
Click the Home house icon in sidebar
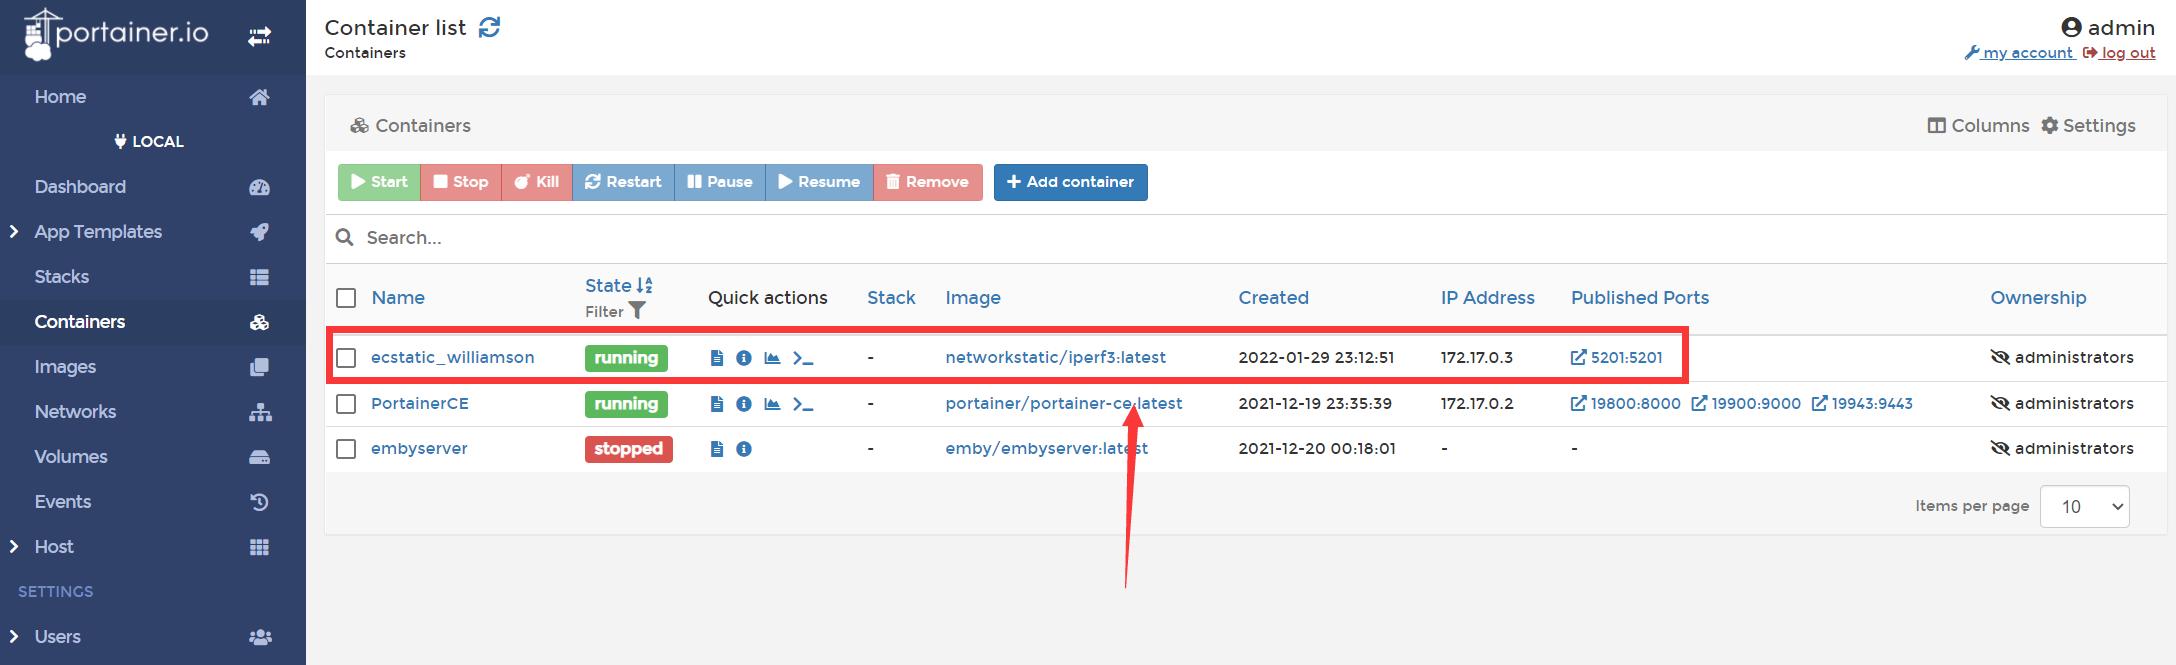pyautogui.click(x=259, y=97)
